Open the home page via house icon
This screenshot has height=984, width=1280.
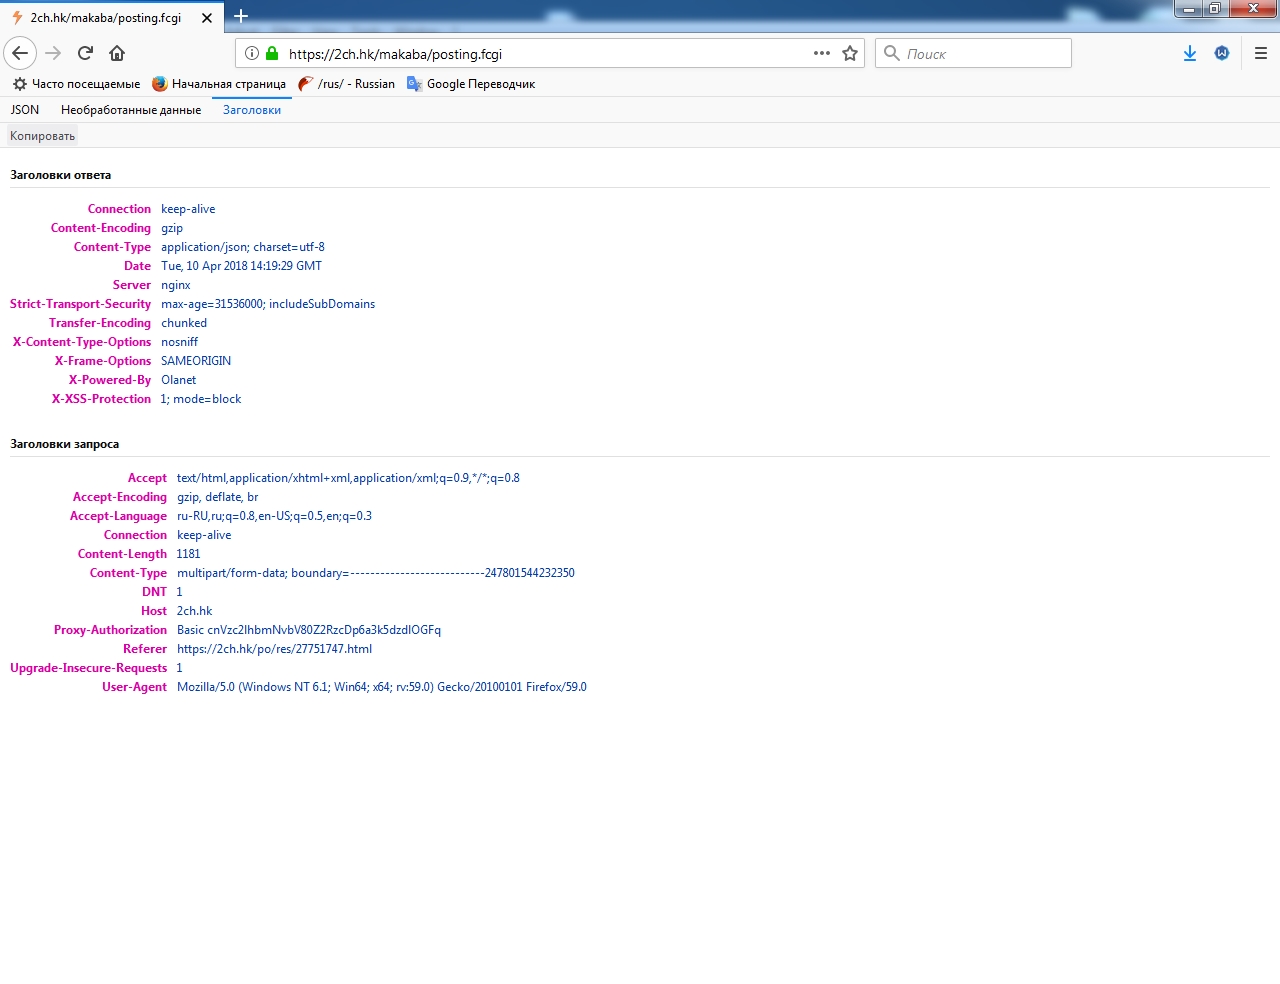pos(117,53)
